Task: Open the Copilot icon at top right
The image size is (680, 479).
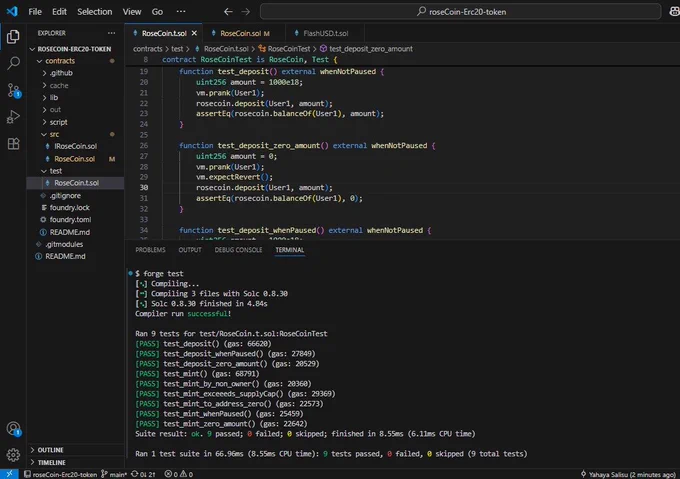Action: [x=674, y=12]
